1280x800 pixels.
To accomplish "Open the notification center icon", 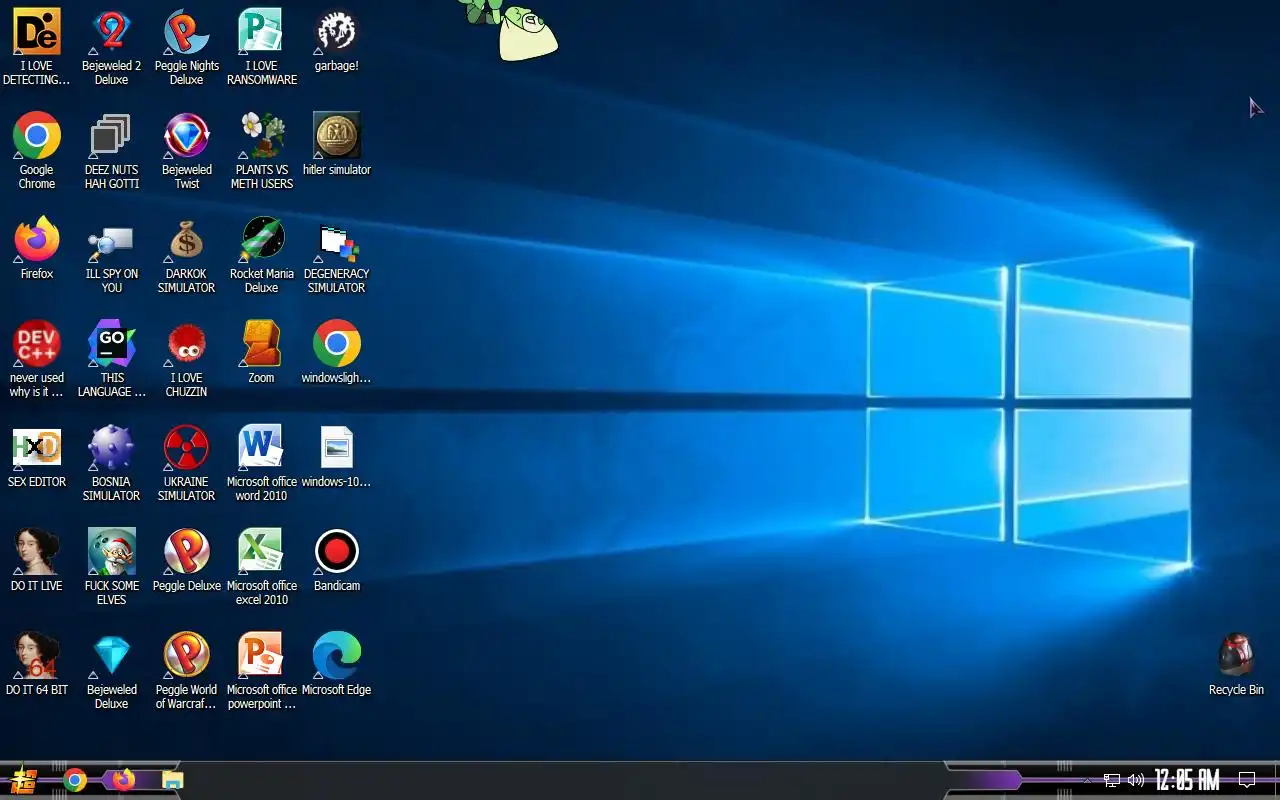I will click(x=1247, y=780).
